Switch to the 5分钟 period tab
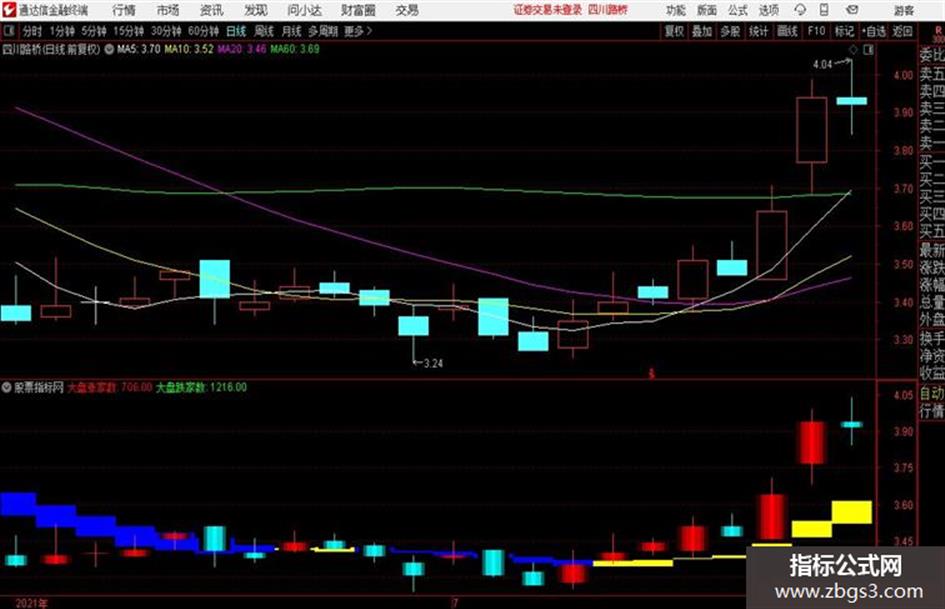 tap(94, 31)
